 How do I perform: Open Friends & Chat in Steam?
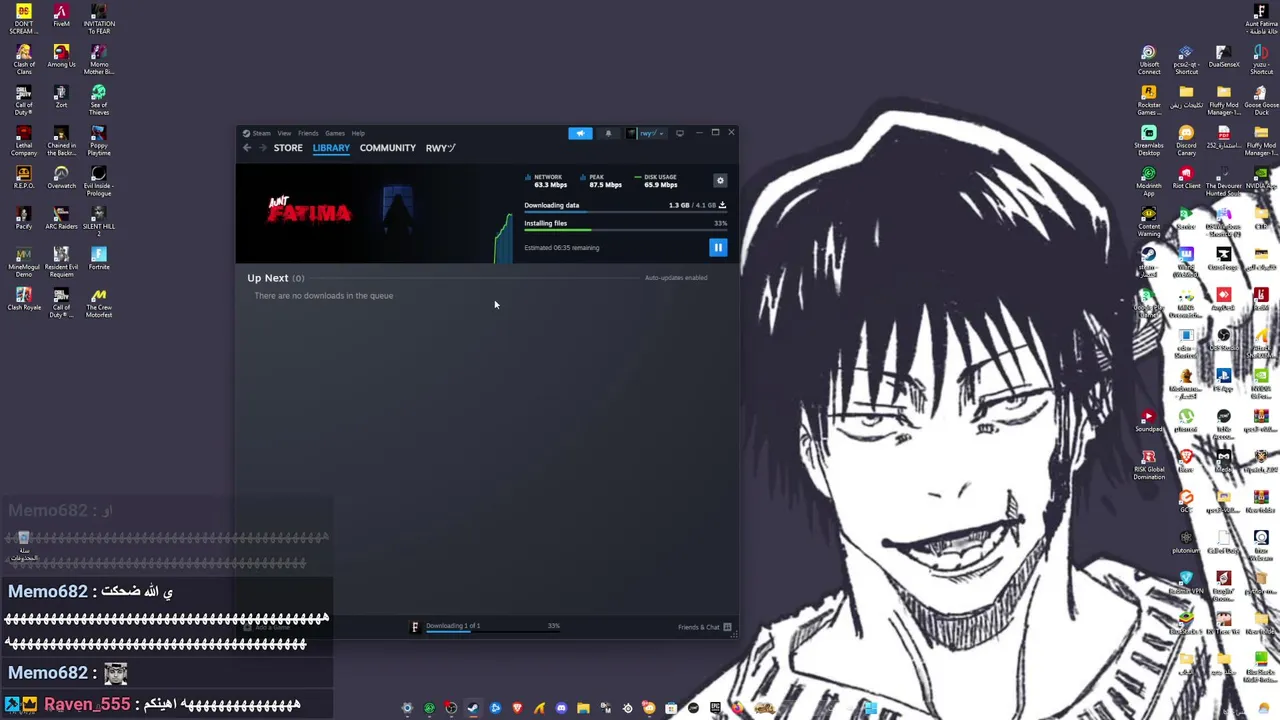tap(705, 627)
